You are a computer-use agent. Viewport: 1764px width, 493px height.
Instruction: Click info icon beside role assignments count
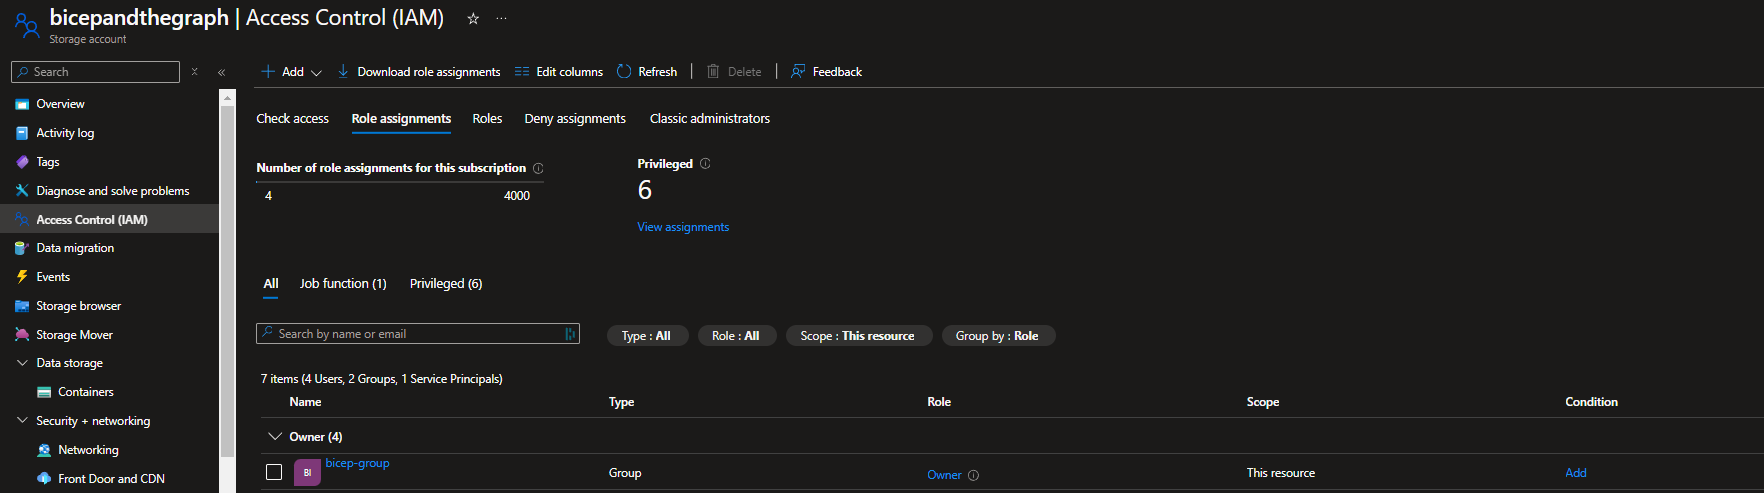click(x=538, y=168)
